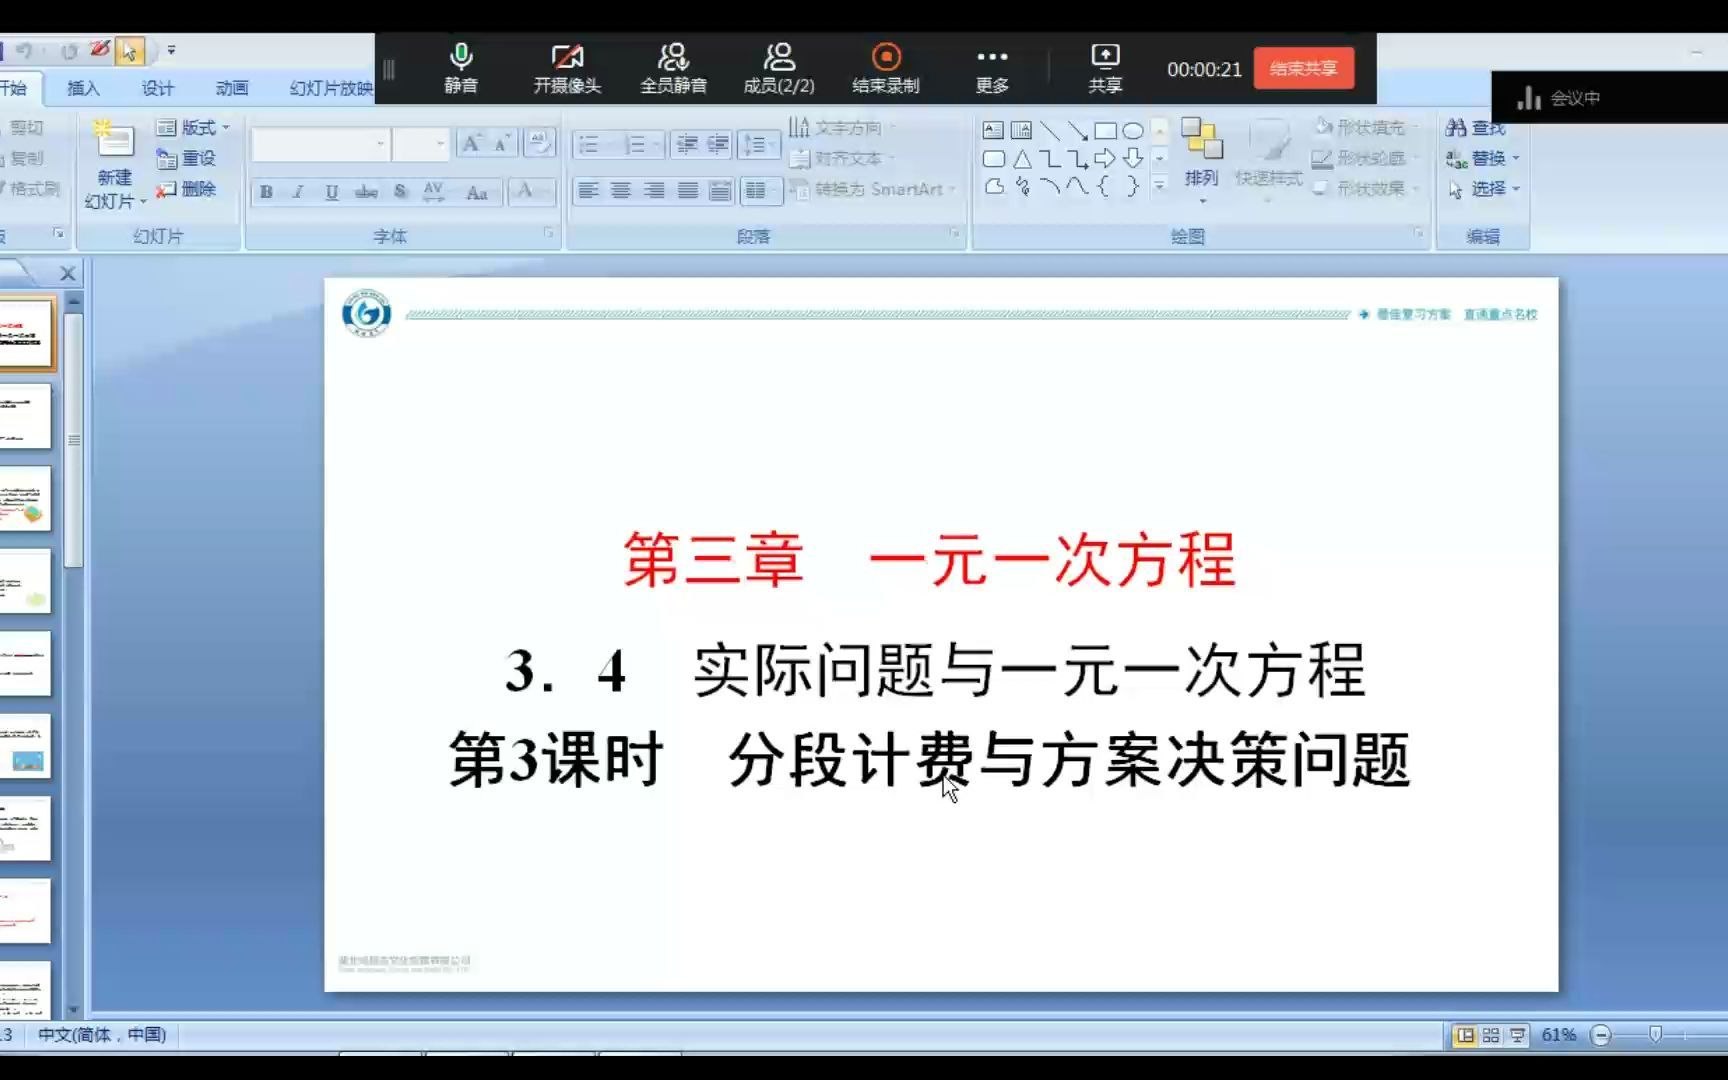
Task: Align text right
Action: click(654, 191)
